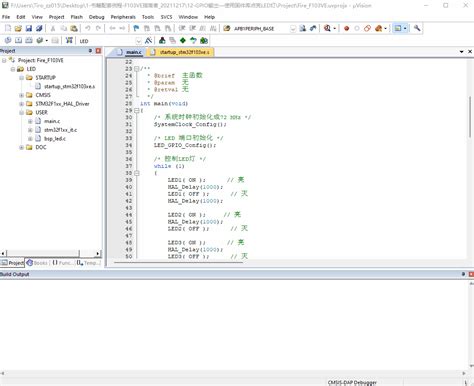Viewport: 474px width, 386px height.
Task: Collapse the code fold at line 29
Action: click(x=136, y=110)
